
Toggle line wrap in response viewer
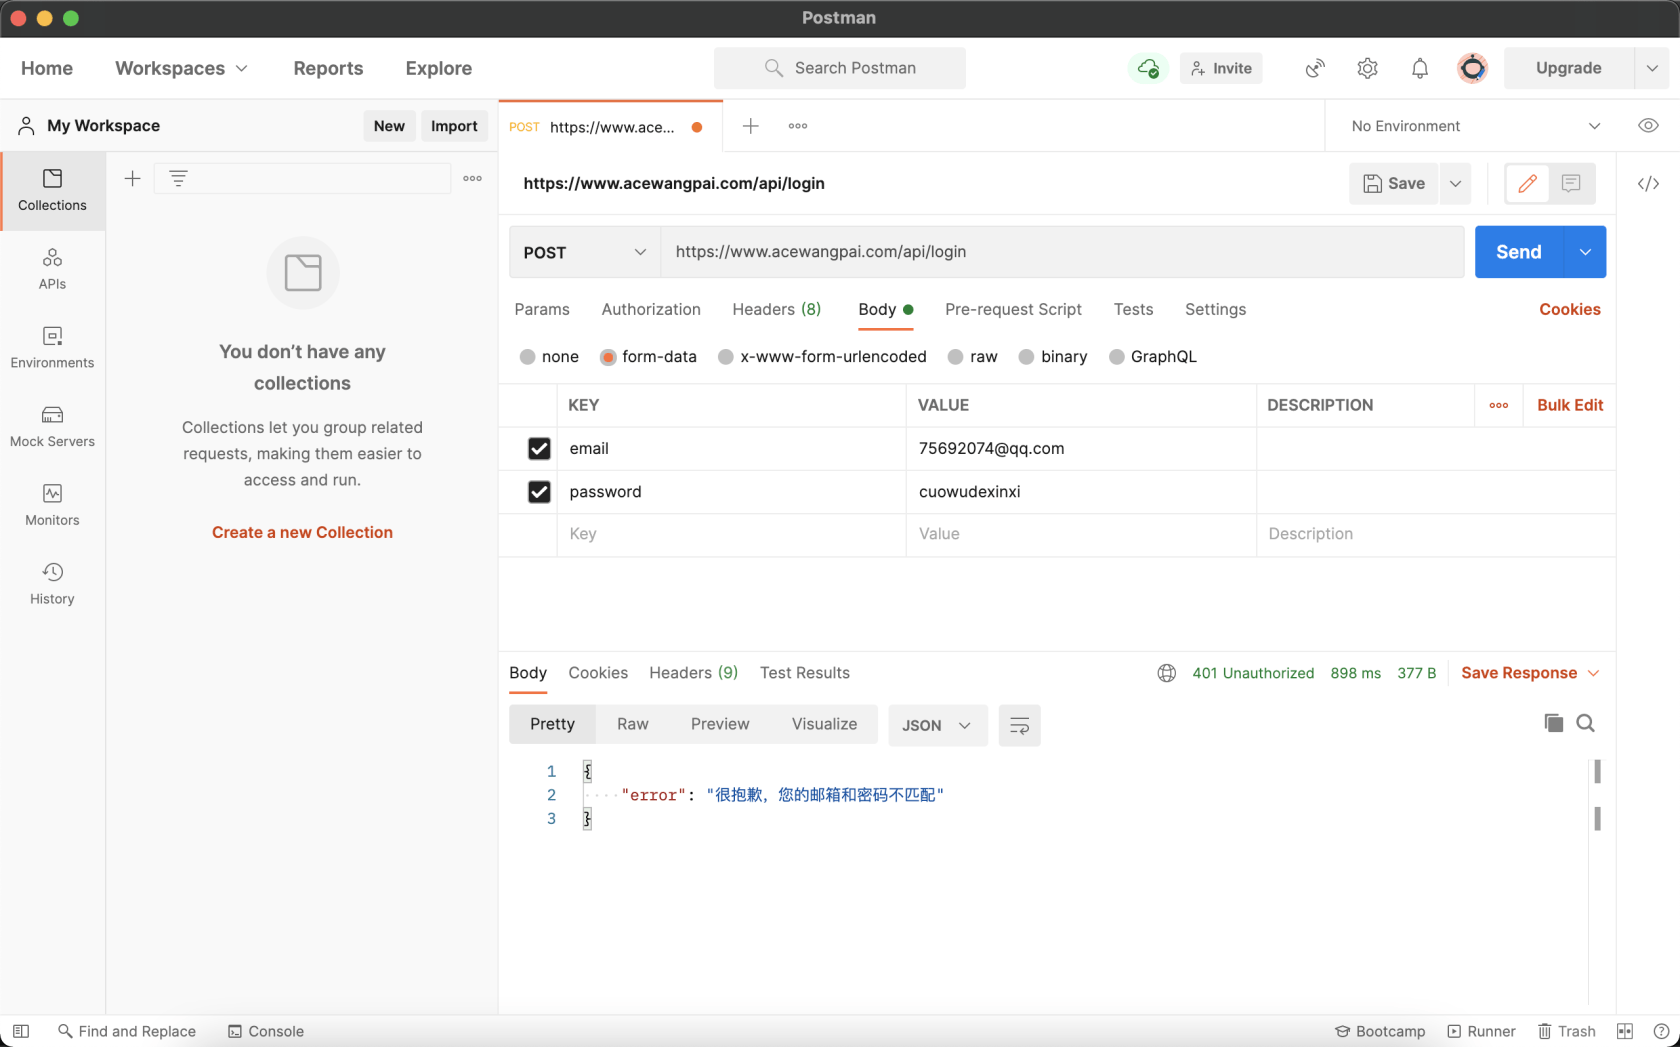1019,725
